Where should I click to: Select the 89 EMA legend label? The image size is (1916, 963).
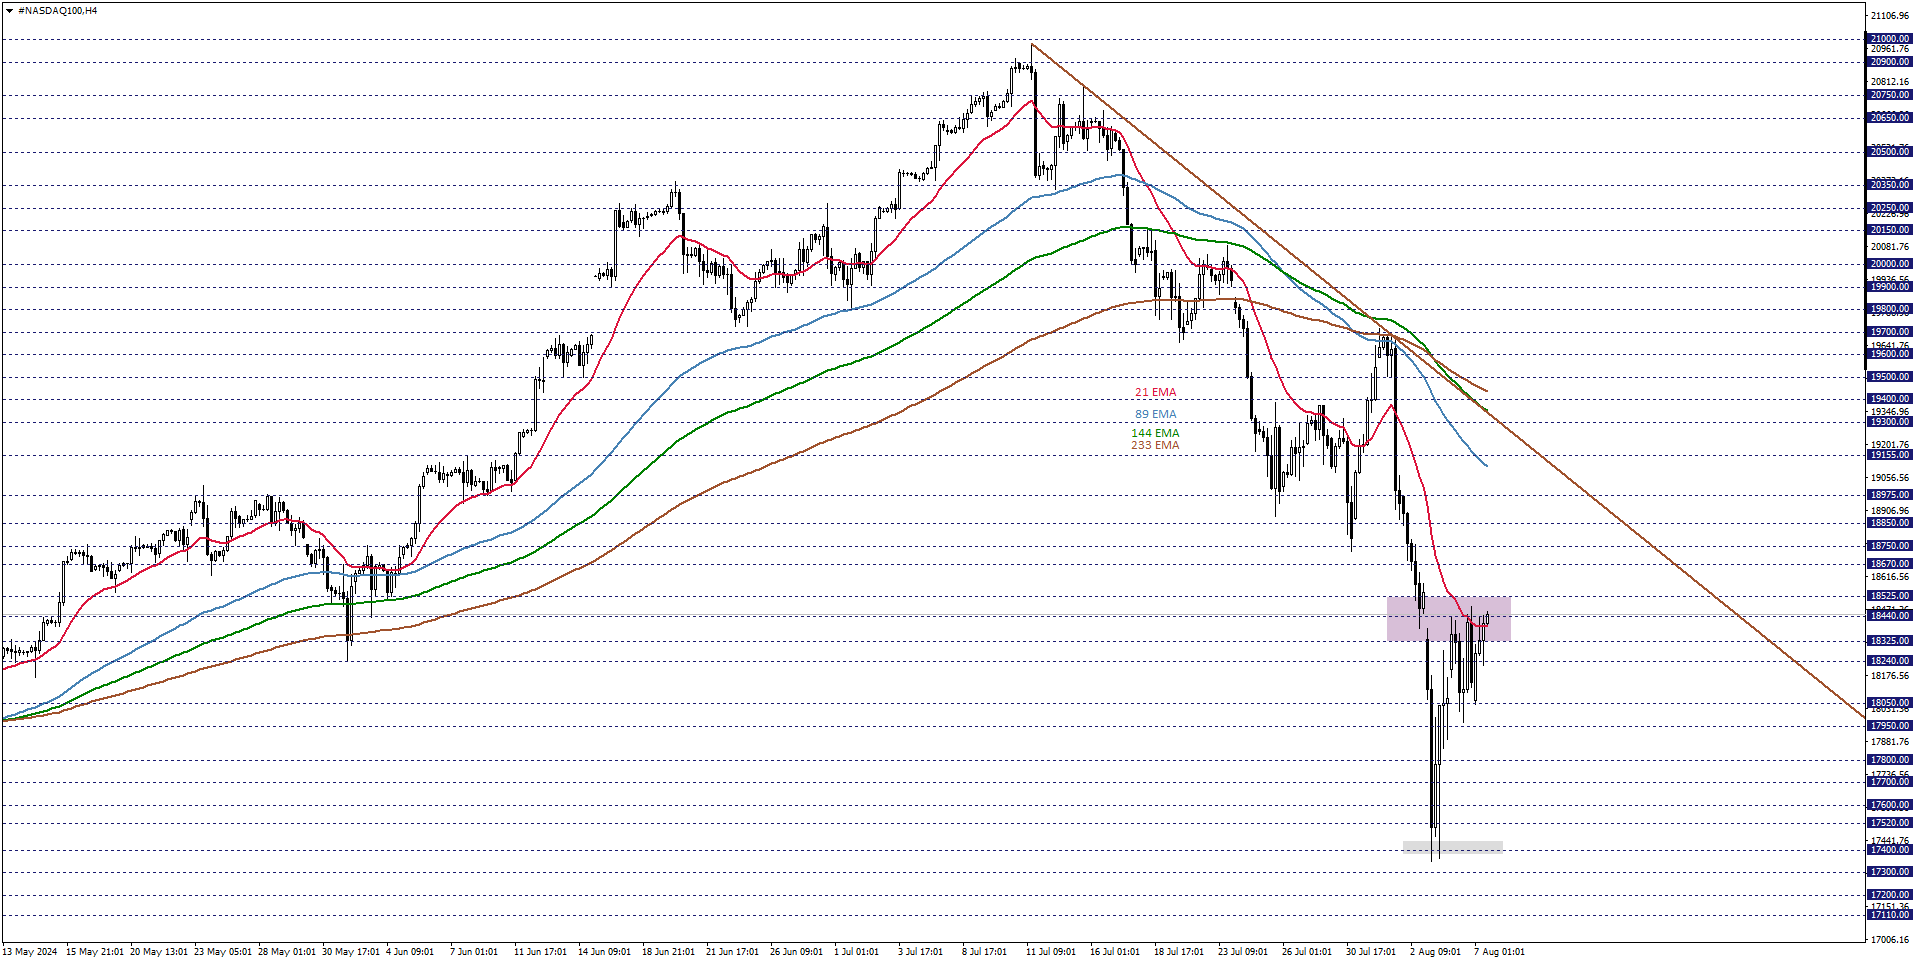pos(1155,414)
